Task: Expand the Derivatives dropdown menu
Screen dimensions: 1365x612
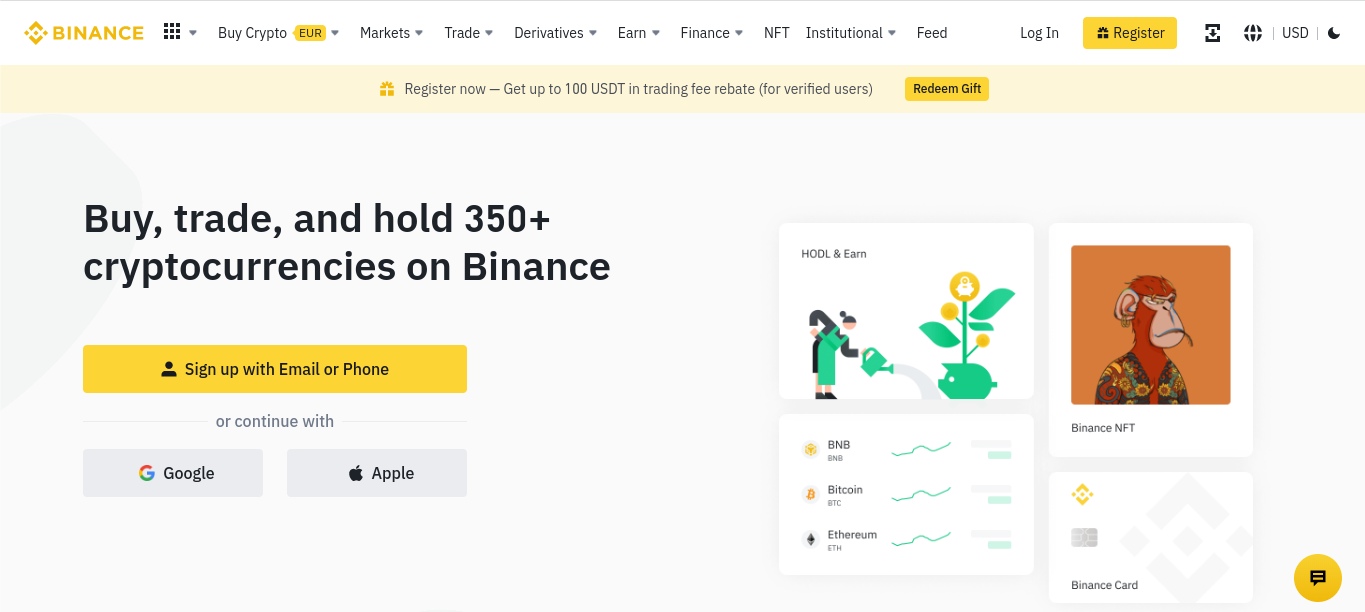Action: 556,33
